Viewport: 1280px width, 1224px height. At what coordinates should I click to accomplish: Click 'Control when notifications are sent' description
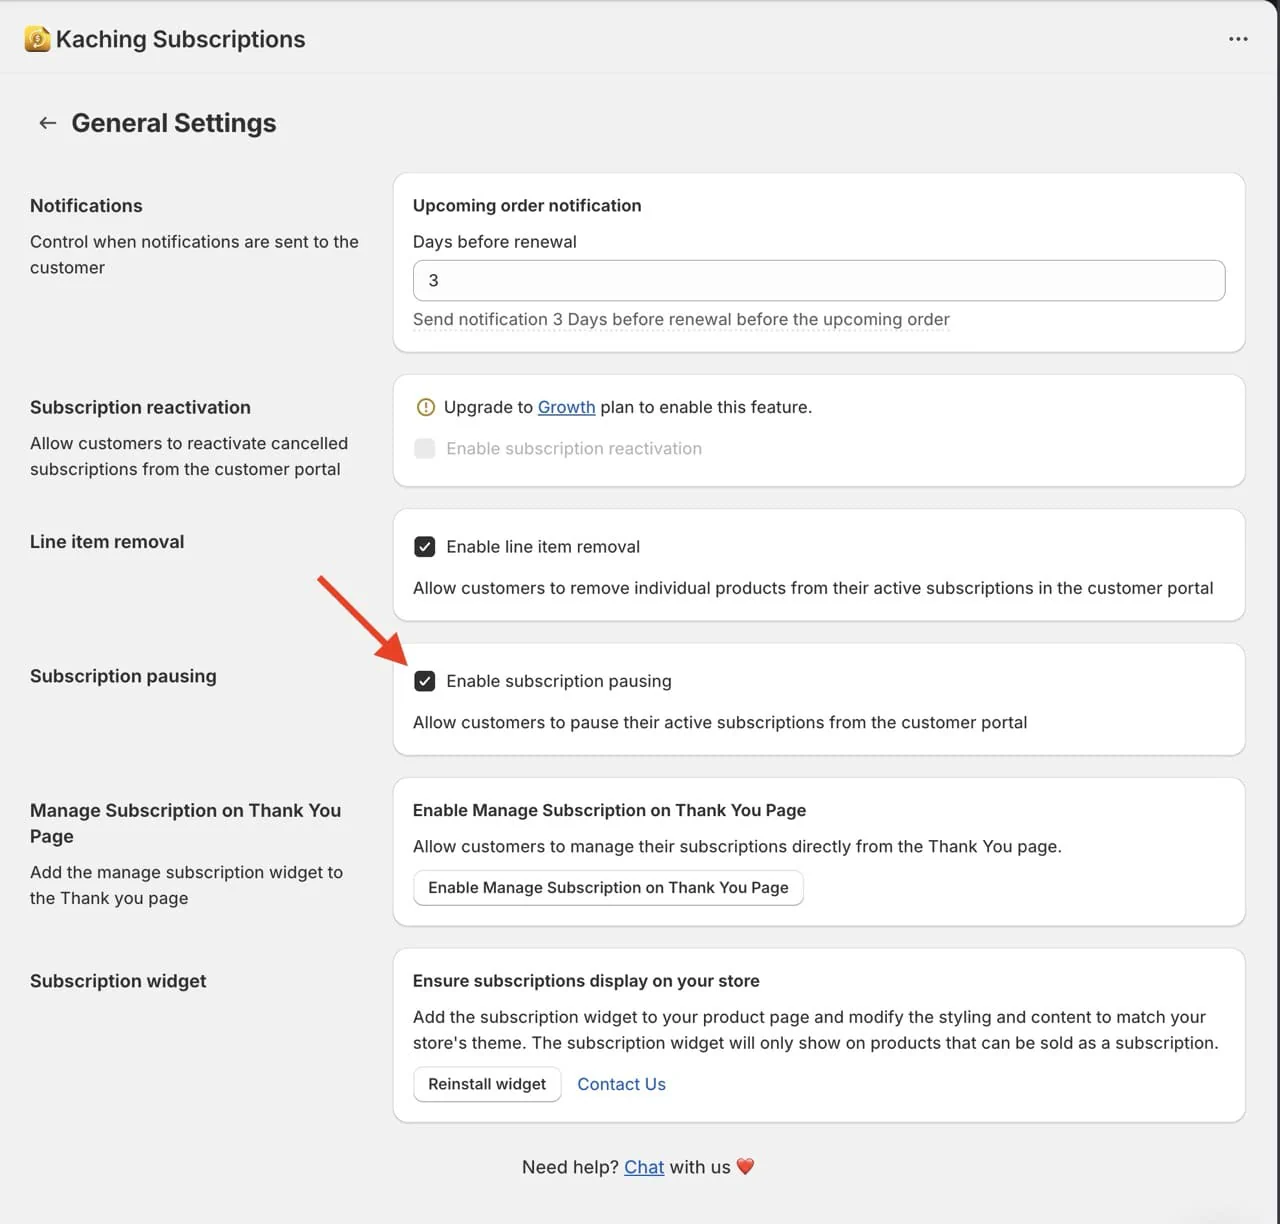194,255
